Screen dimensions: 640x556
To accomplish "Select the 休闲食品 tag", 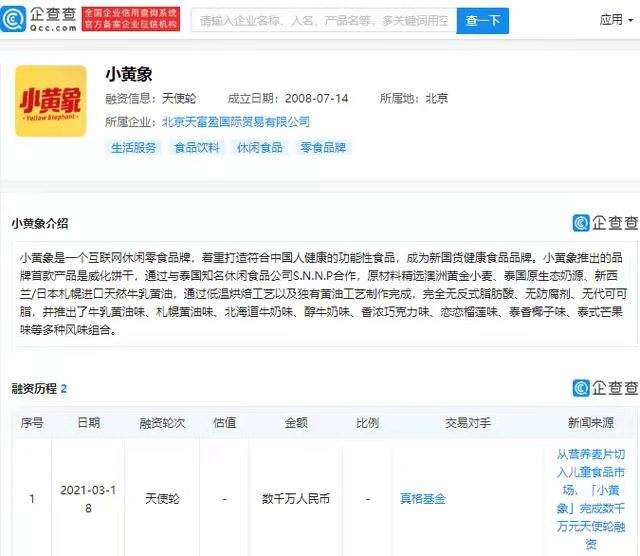I will coord(260,147).
